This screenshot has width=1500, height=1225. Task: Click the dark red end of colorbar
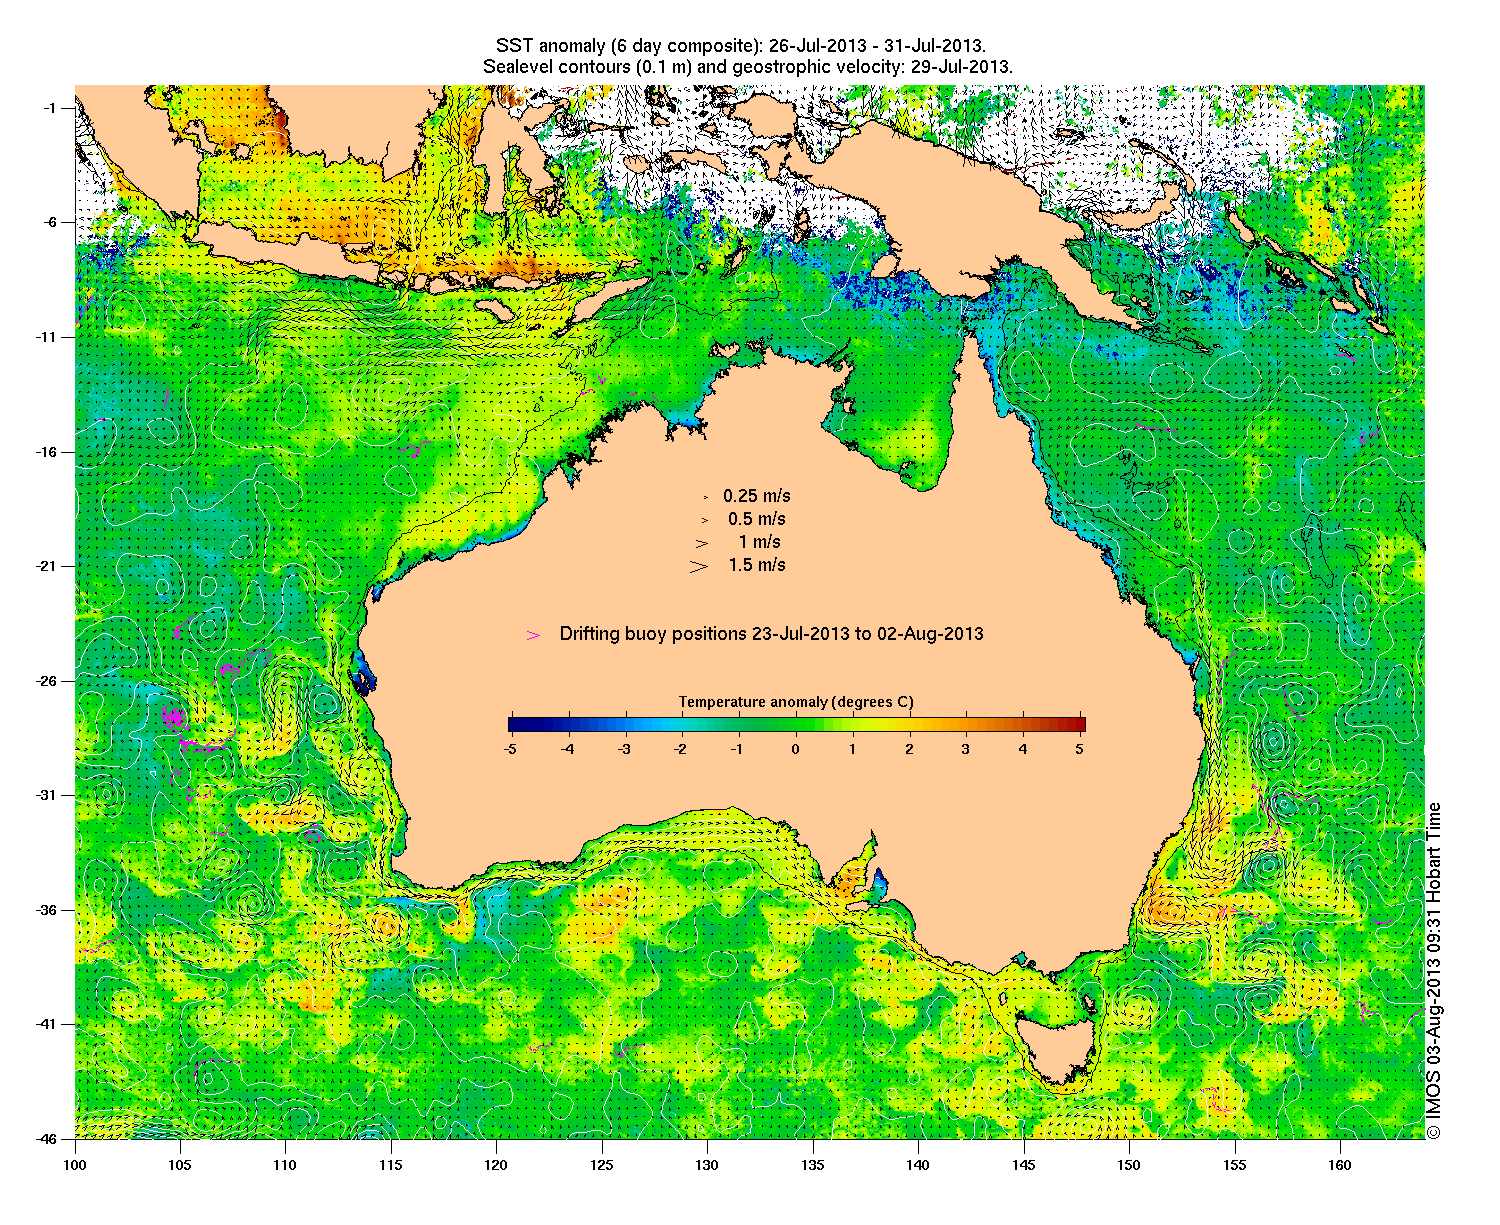[x=1079, y=725]
